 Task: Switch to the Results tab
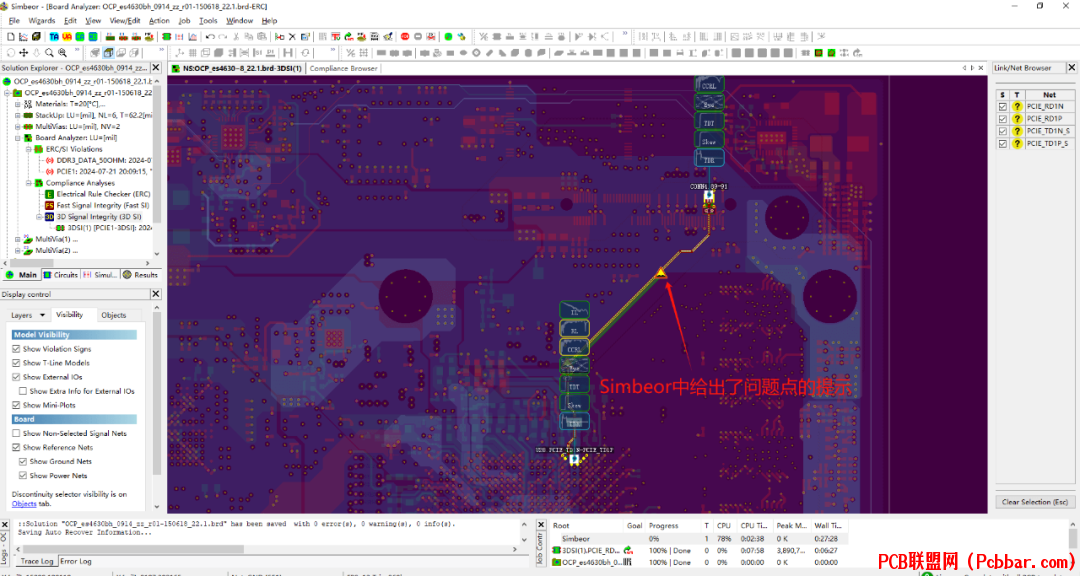(x=141, y=275)
